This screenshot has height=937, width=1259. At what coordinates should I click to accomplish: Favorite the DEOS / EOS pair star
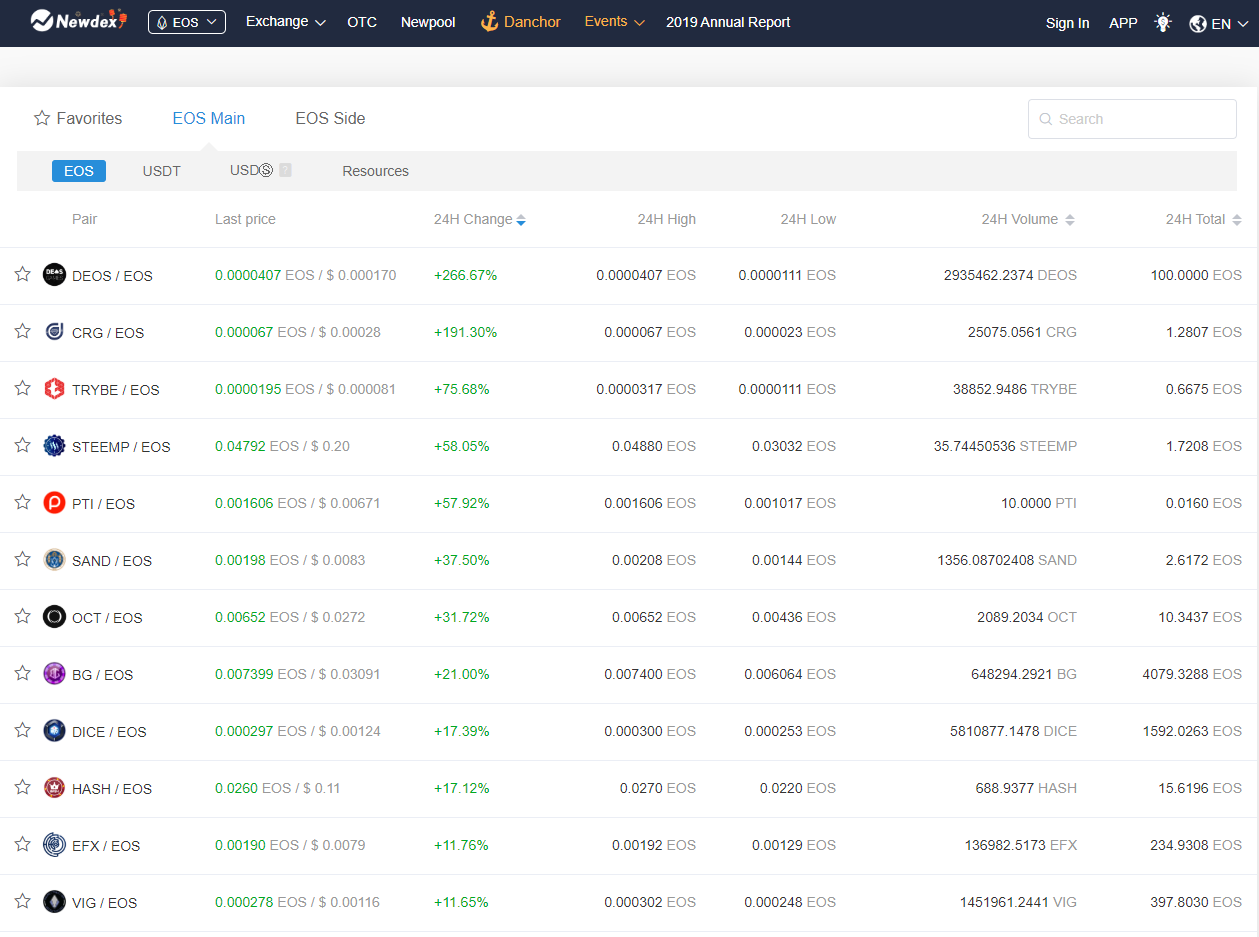point(22,274)
